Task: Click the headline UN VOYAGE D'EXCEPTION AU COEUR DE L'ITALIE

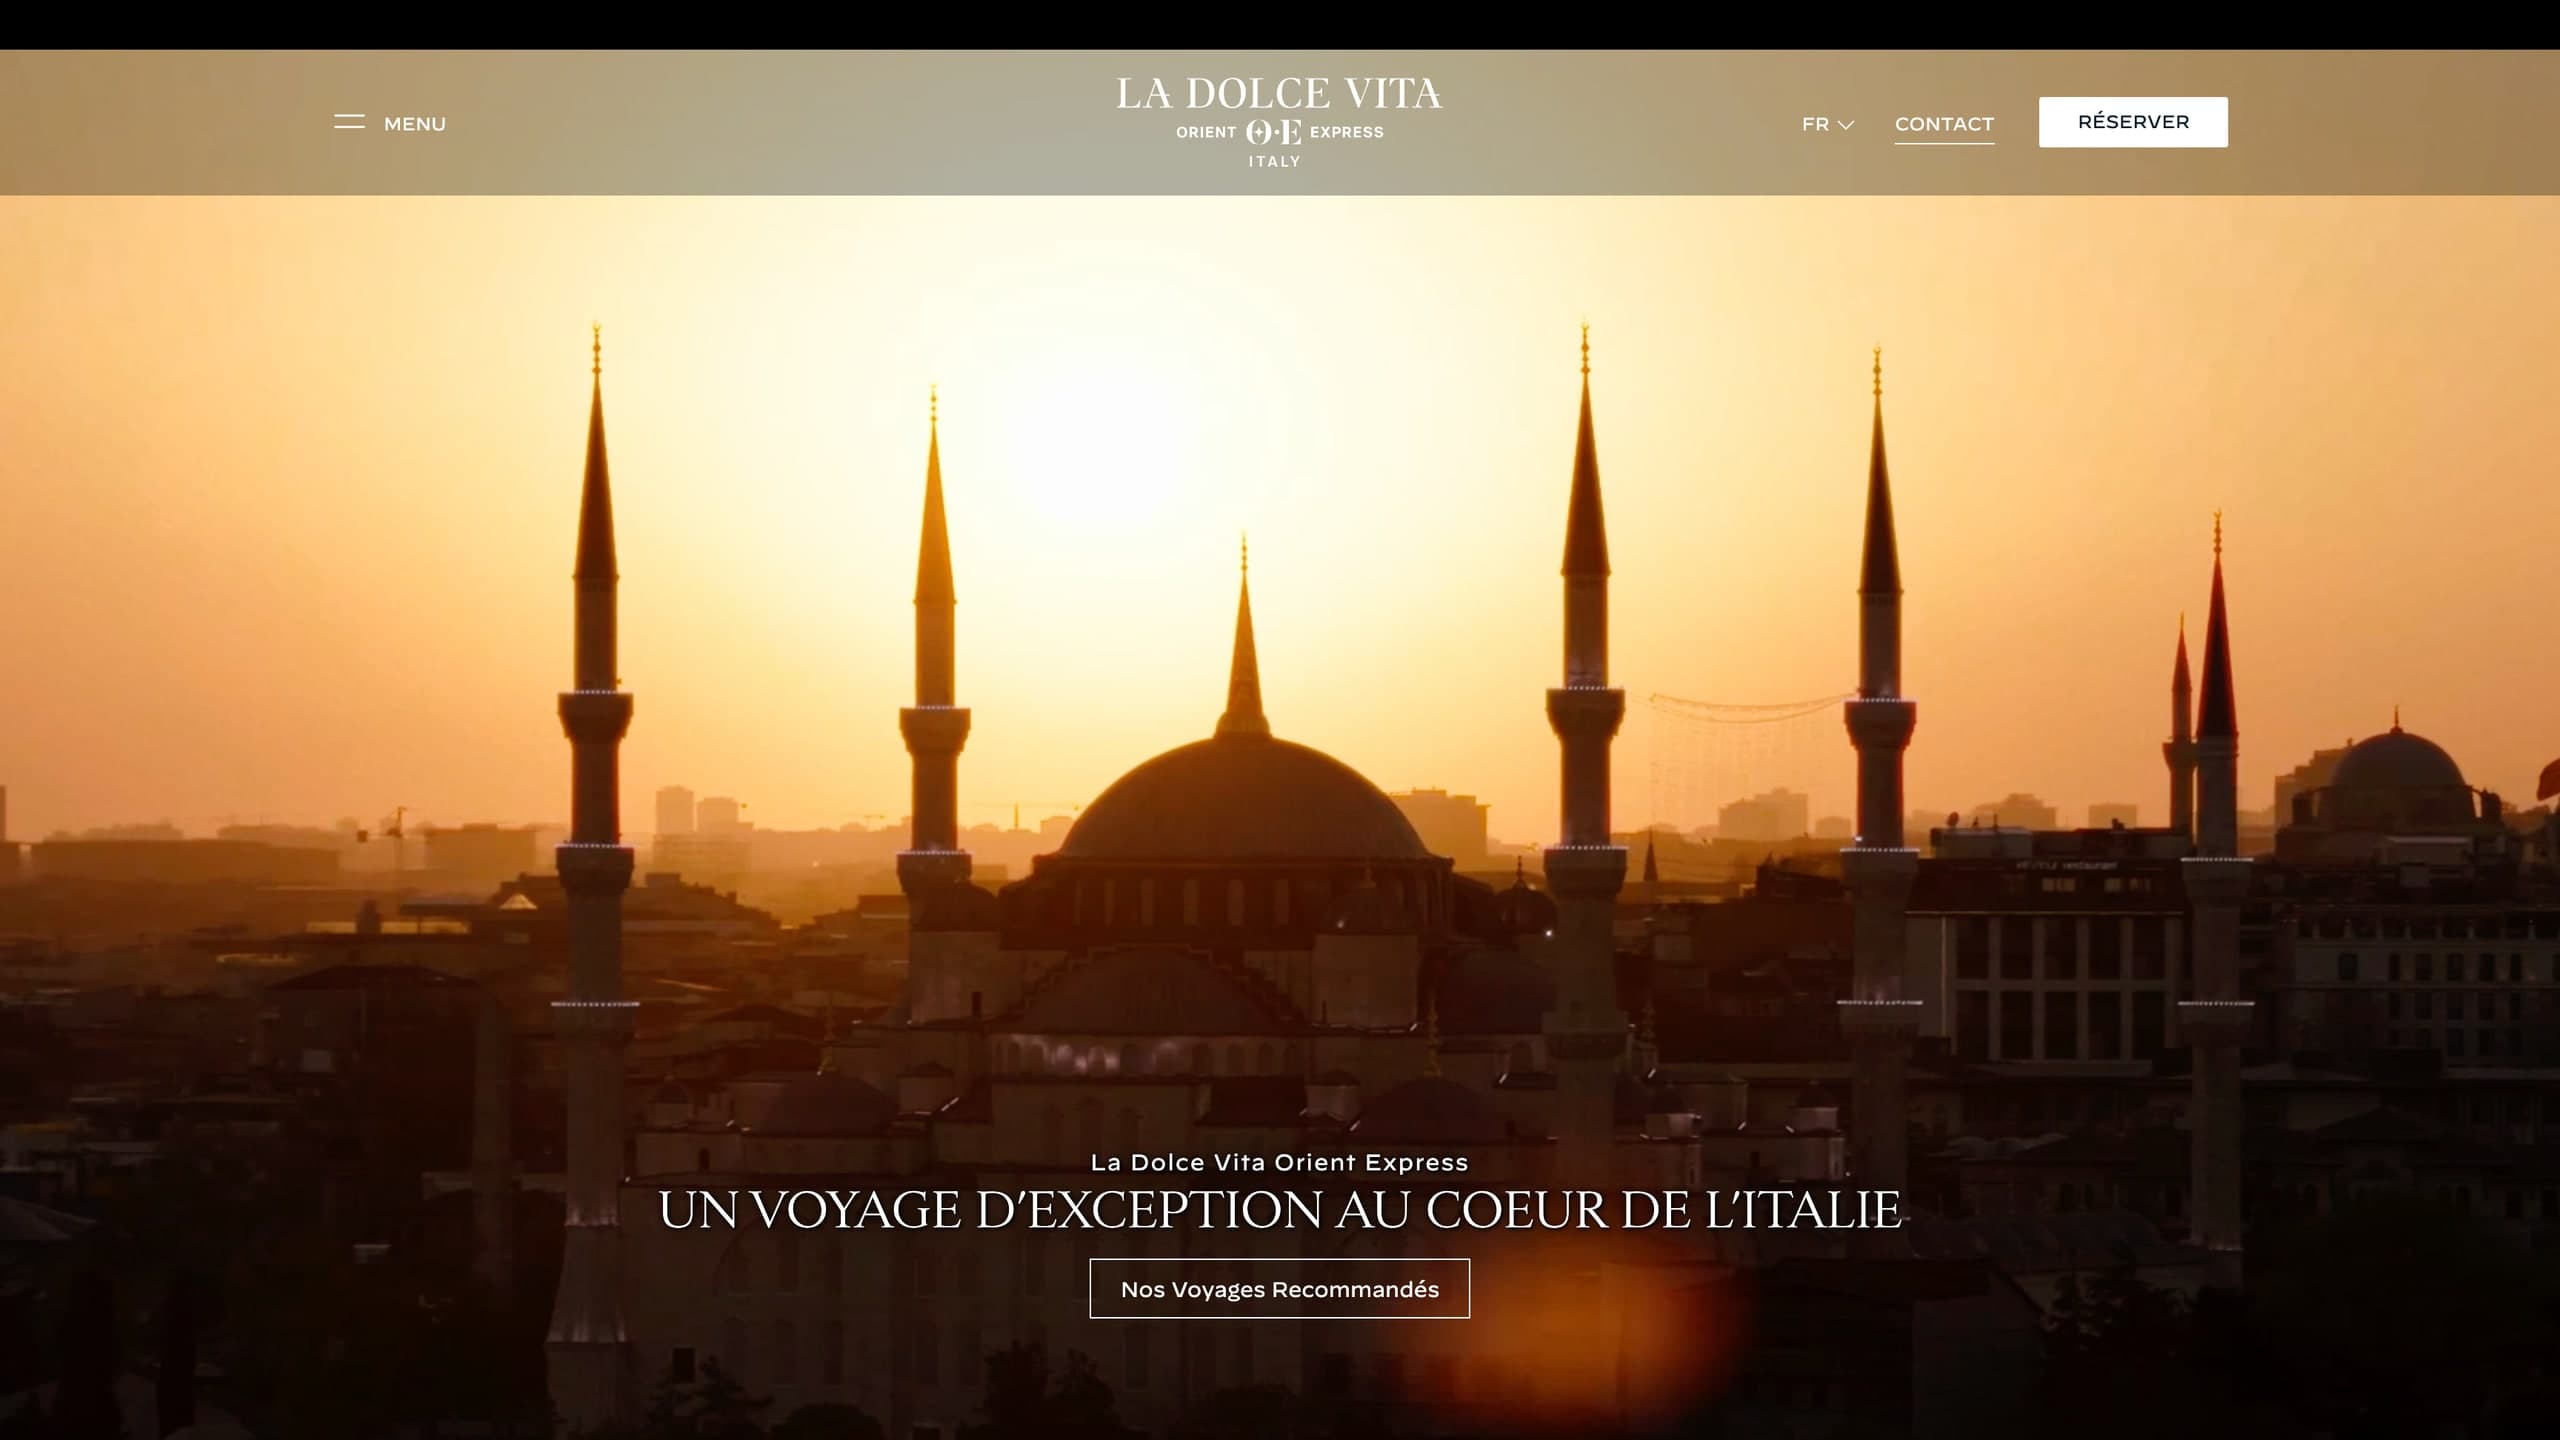Action: 1279,1210
